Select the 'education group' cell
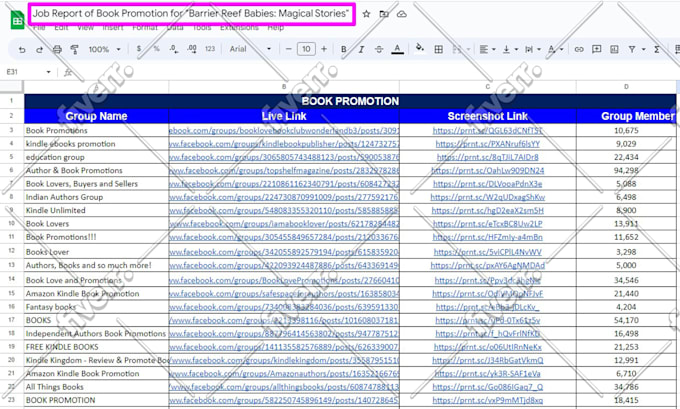 (x=96, y=157)
